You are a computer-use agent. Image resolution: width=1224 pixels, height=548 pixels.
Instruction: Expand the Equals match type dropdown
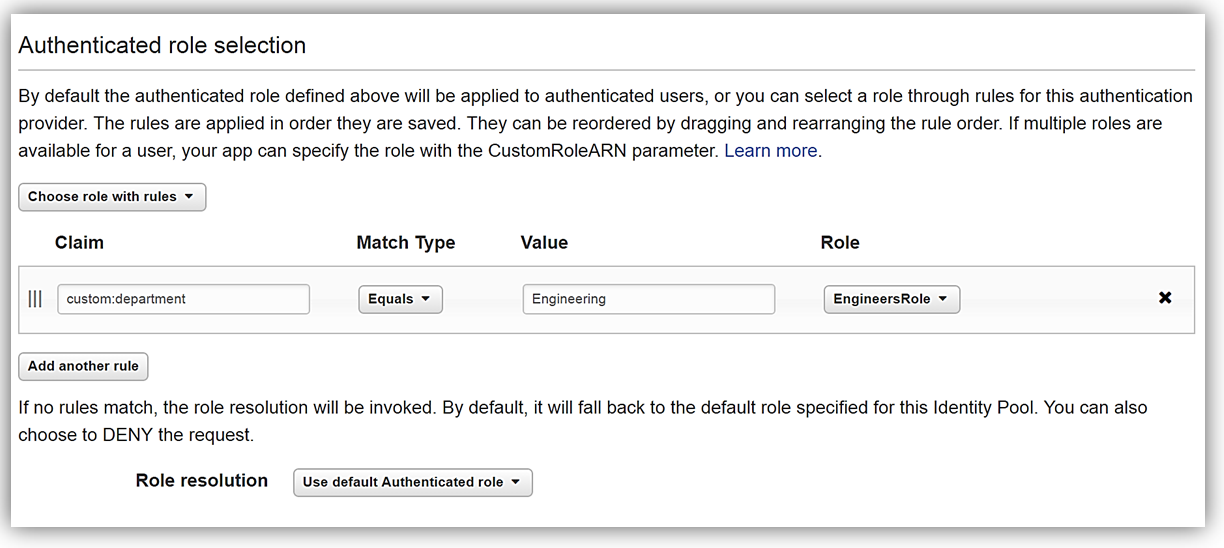coord(400,299)
